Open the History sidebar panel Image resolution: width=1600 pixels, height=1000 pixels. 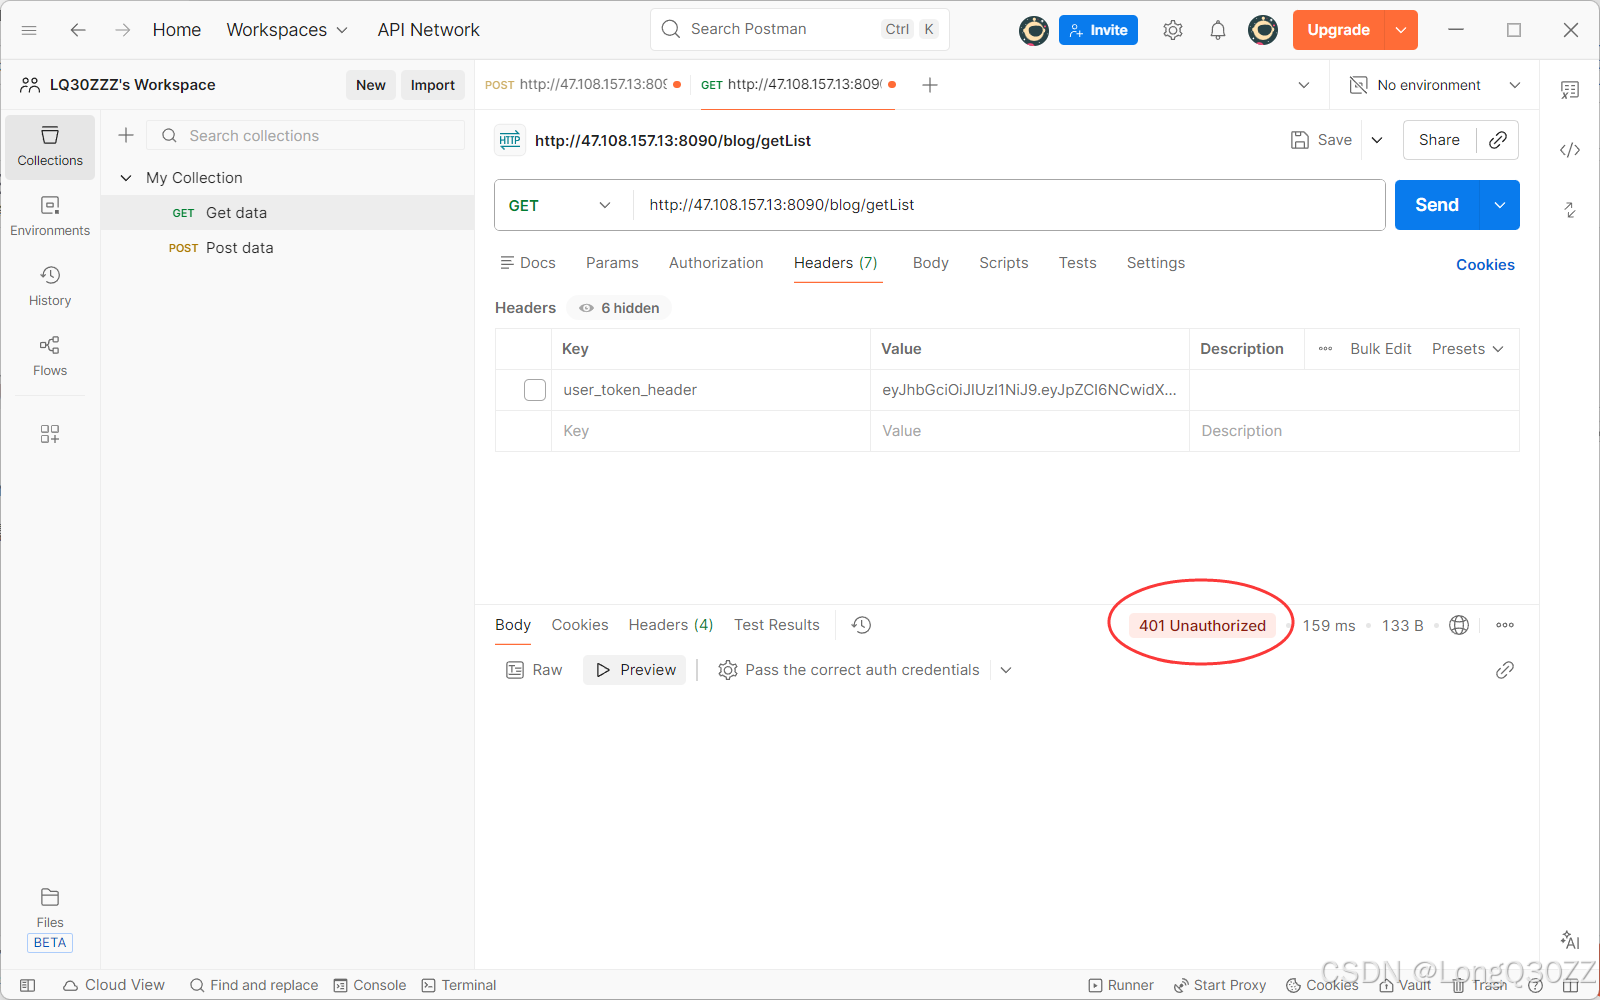pyautogui.click(x=50, y=286)
